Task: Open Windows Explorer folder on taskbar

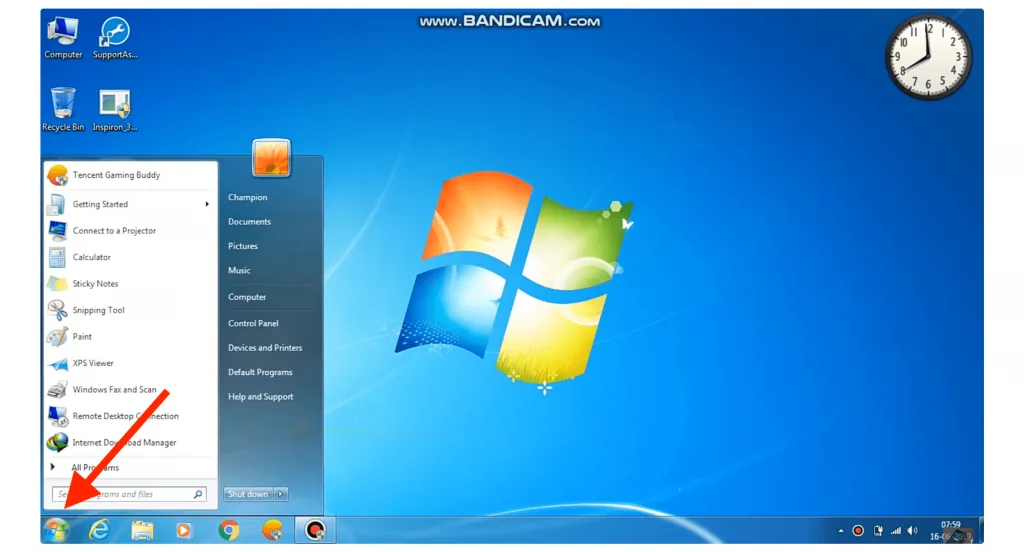Action: (x=142, y=530)
